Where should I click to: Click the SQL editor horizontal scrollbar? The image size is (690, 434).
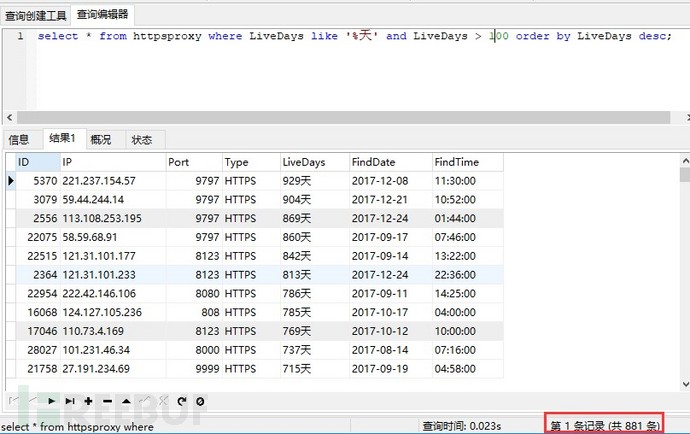click(x=343, y=118)
